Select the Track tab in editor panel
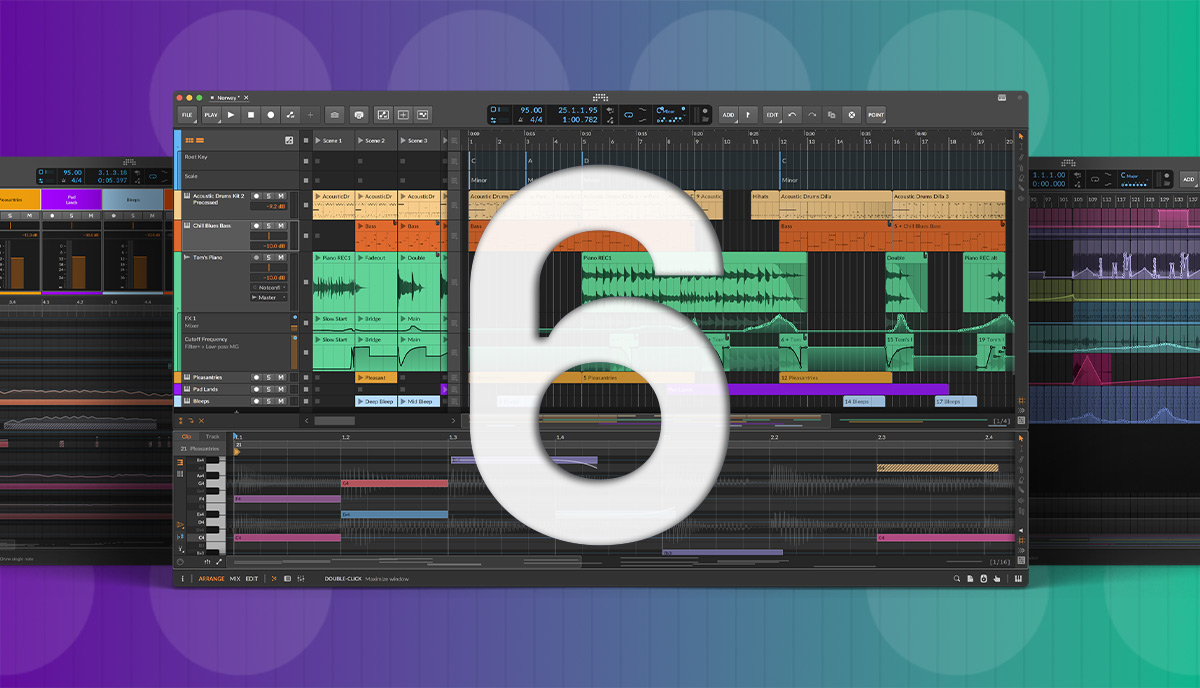The width and height of the screenshot is (1200, 688). coord(212,437)
